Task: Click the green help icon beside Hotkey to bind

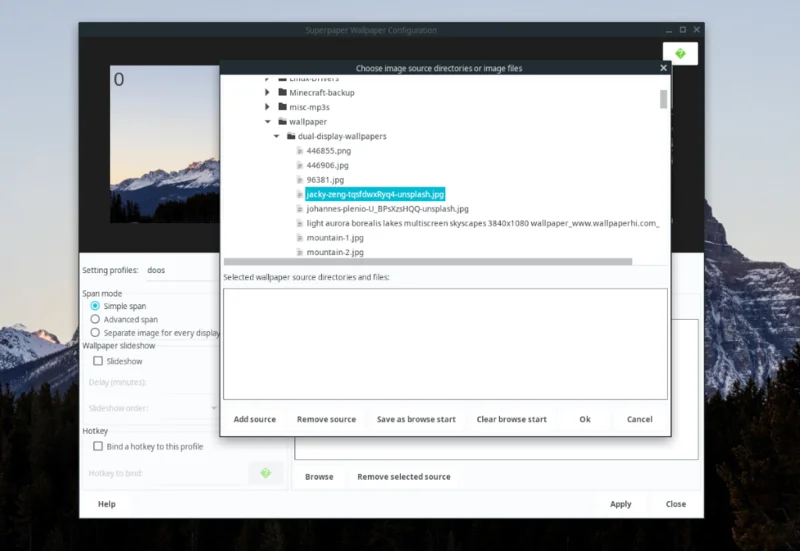Action: pyautogui.click(x=265, y=473)
